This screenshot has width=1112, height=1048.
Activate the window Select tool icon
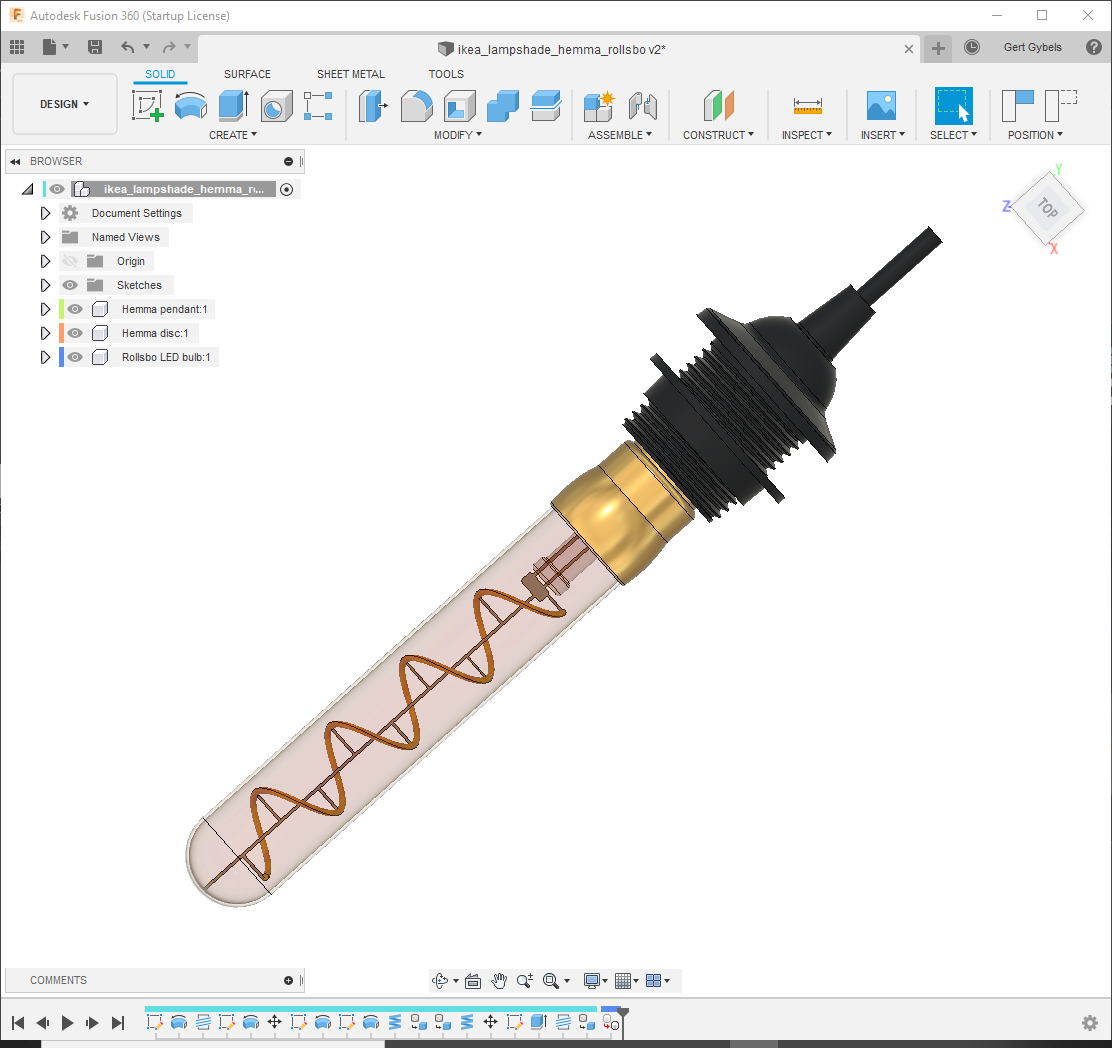coord(953,106)
